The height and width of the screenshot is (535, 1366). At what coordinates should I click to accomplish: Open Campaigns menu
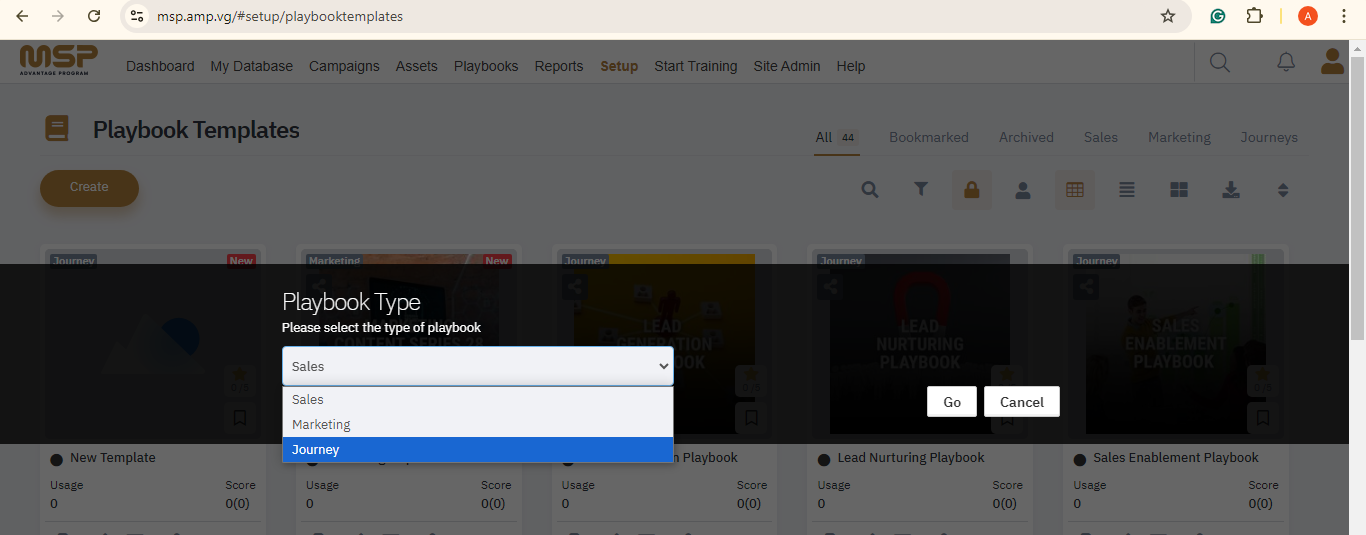(344, 66)
